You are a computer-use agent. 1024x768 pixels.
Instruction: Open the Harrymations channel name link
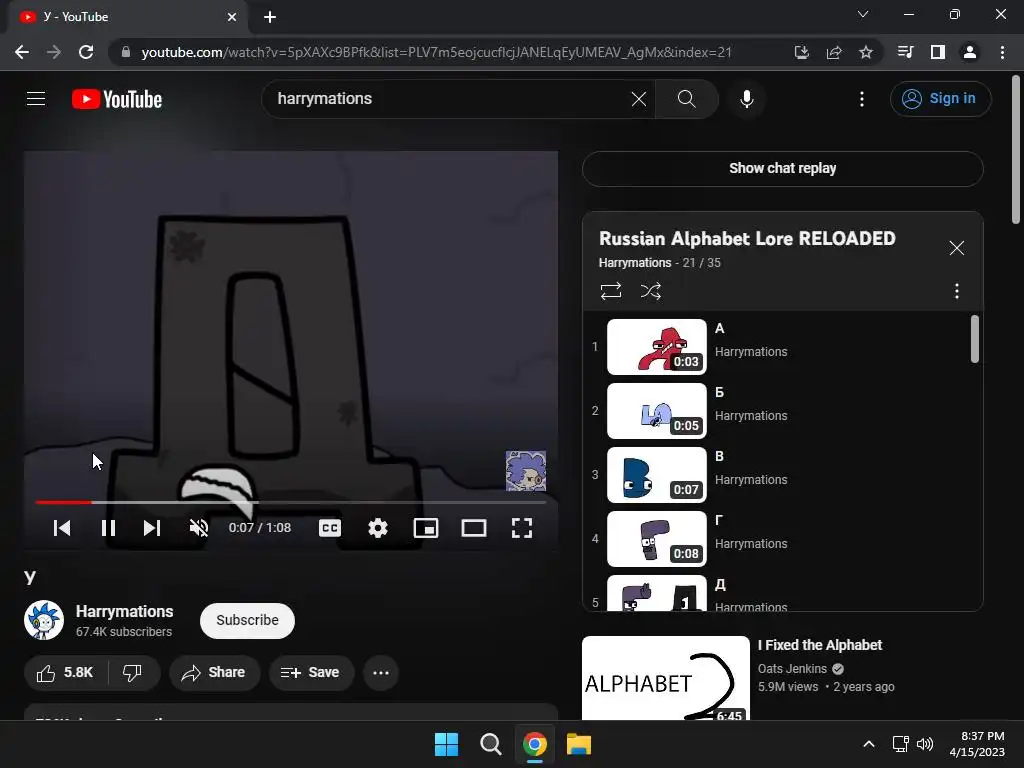click(x=124, y=611)
